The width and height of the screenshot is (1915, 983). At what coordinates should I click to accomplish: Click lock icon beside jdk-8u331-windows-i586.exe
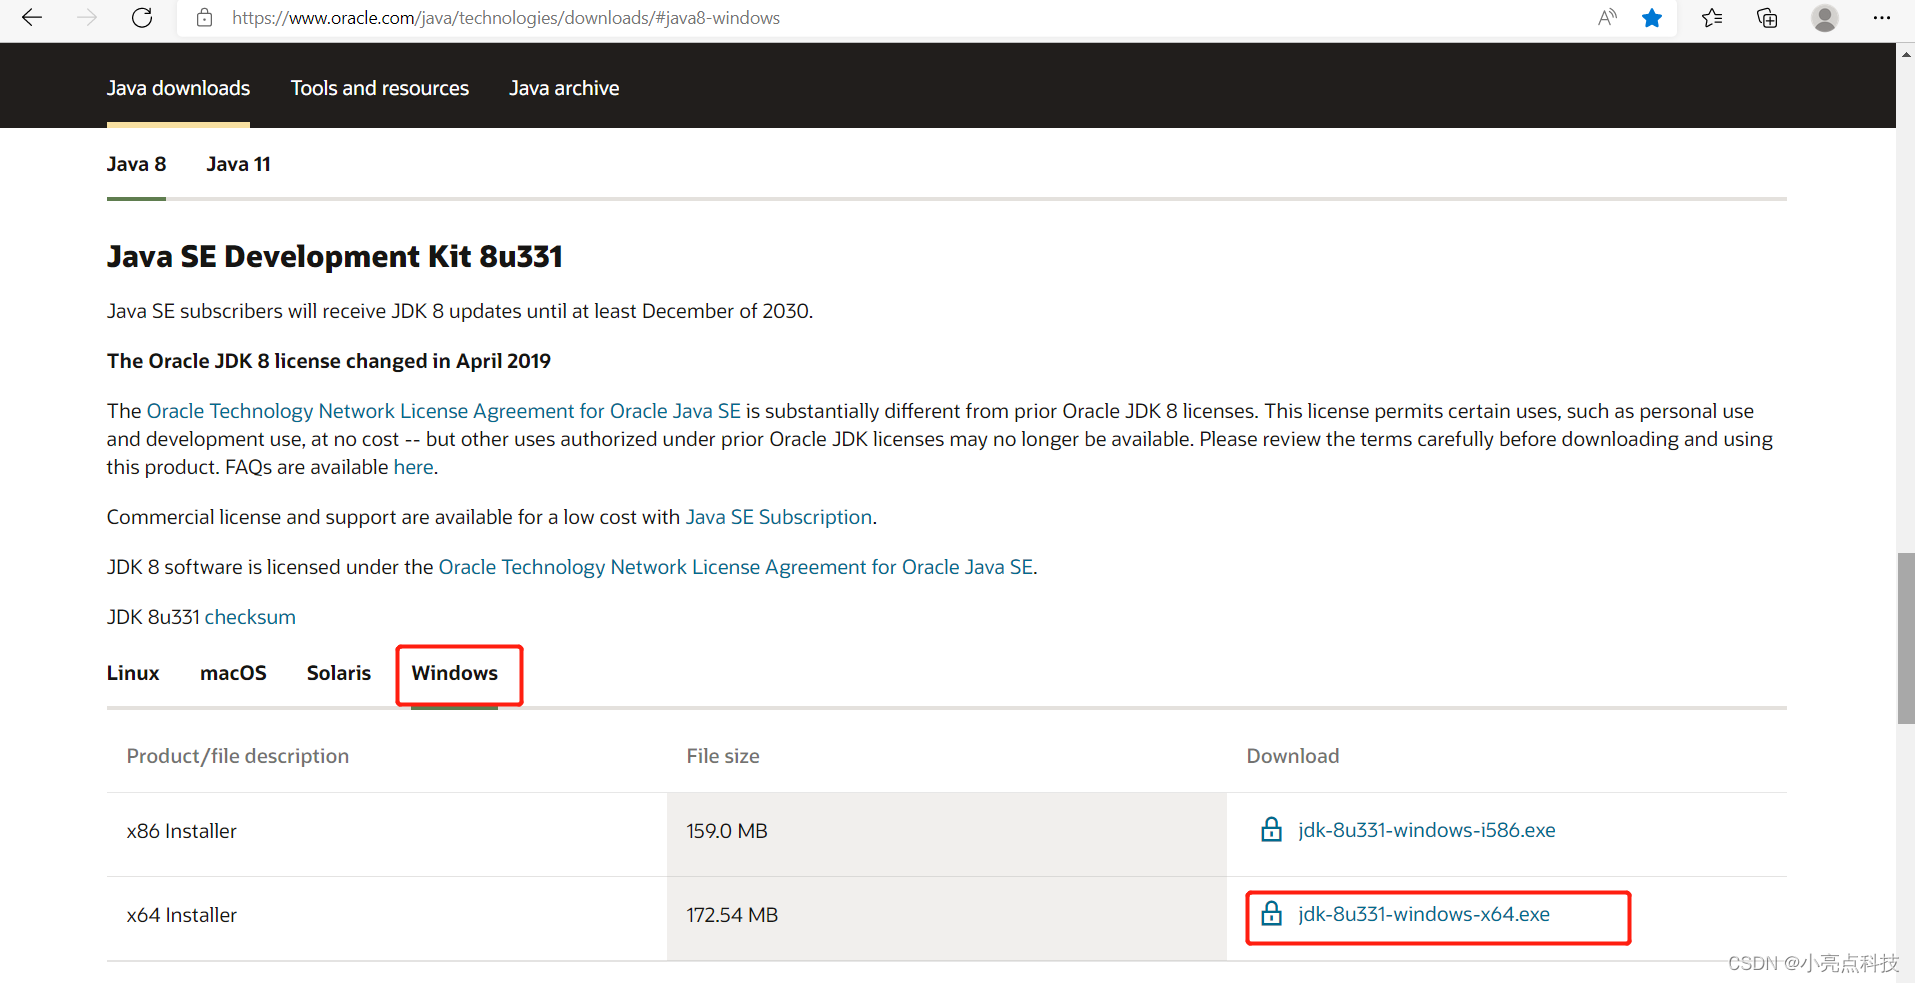[1271, 830]
